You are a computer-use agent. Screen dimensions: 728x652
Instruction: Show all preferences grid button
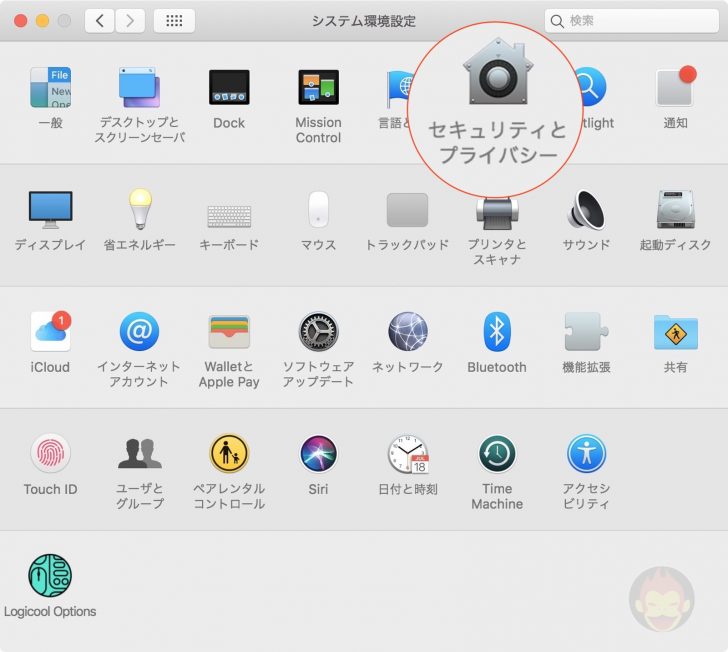pyautogui.click(x=174, y=21)
